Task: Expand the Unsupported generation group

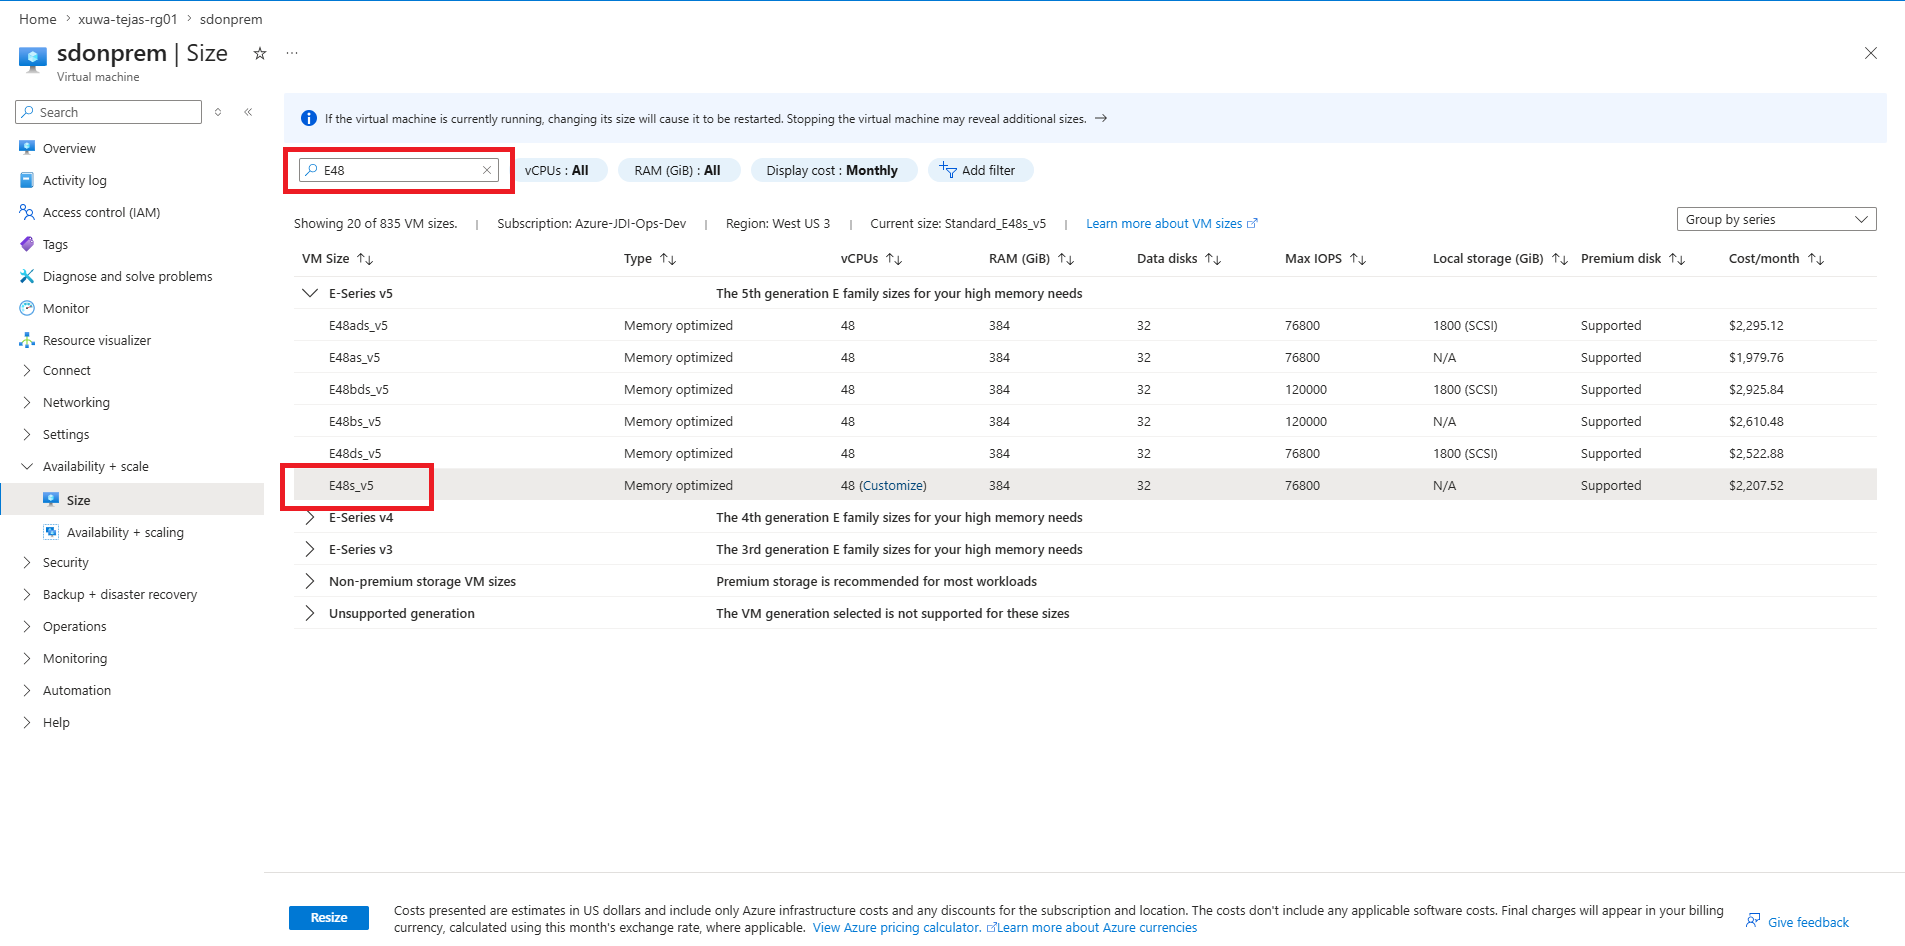Action: click(310, 613)
